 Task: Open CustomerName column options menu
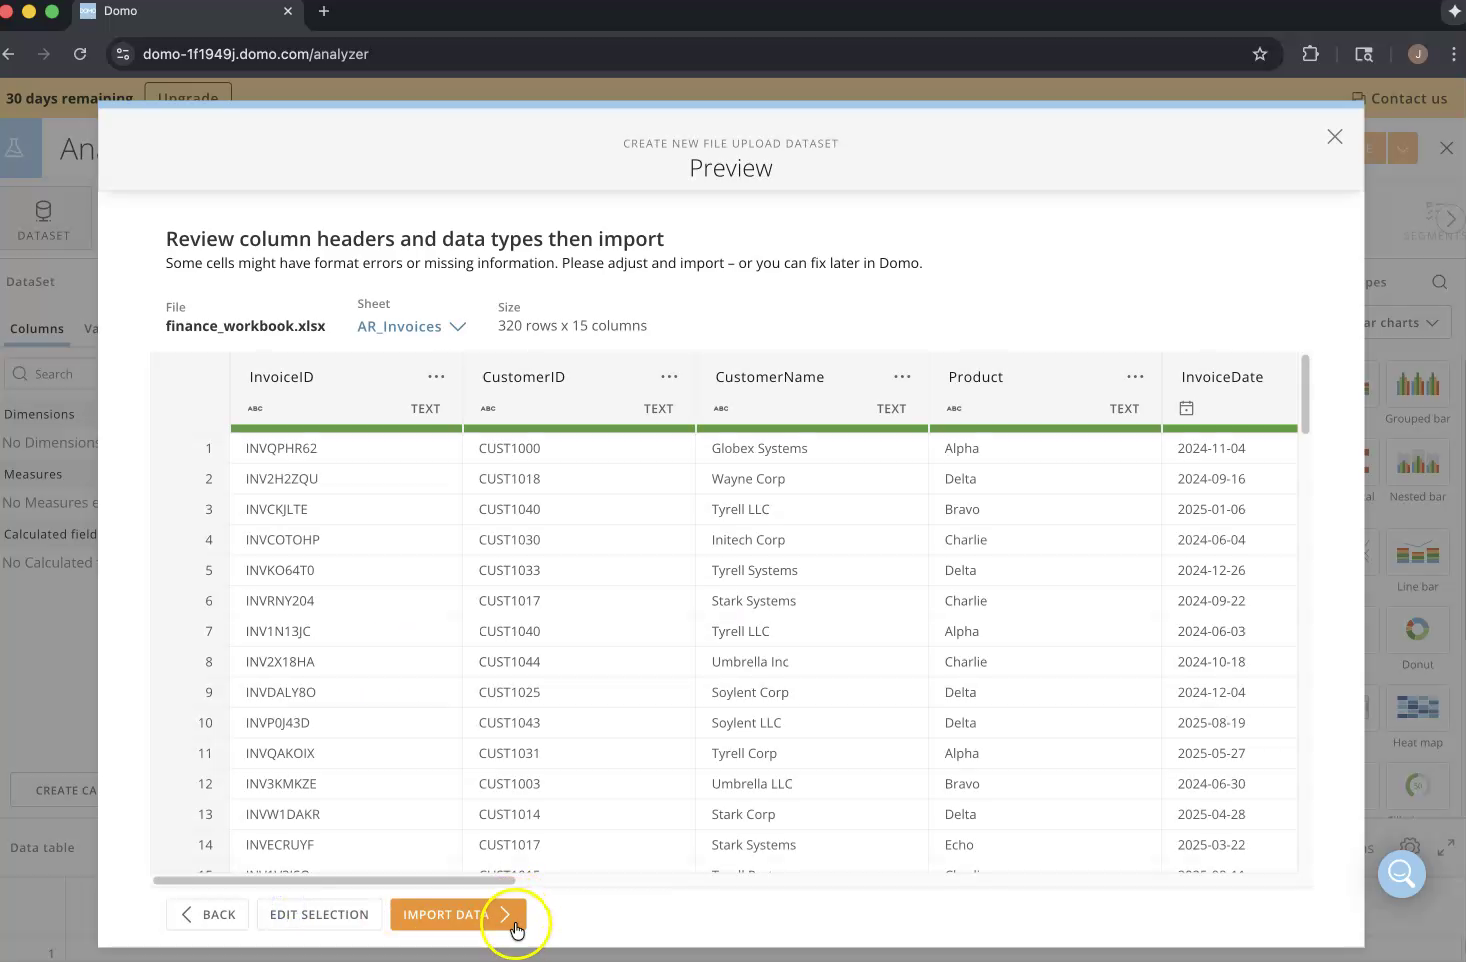902,377
